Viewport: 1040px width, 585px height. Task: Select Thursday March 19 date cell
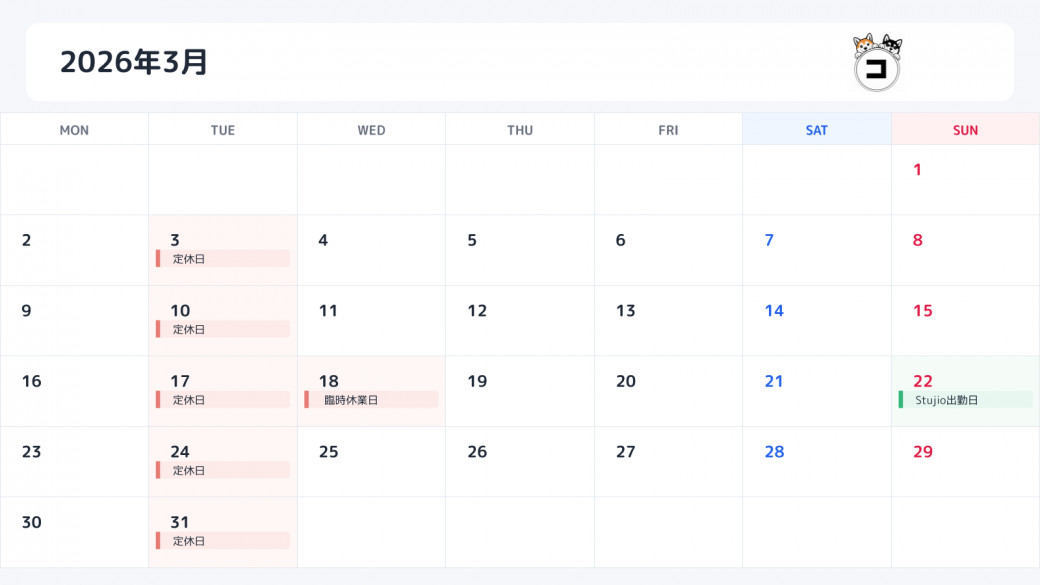(520, 391)
